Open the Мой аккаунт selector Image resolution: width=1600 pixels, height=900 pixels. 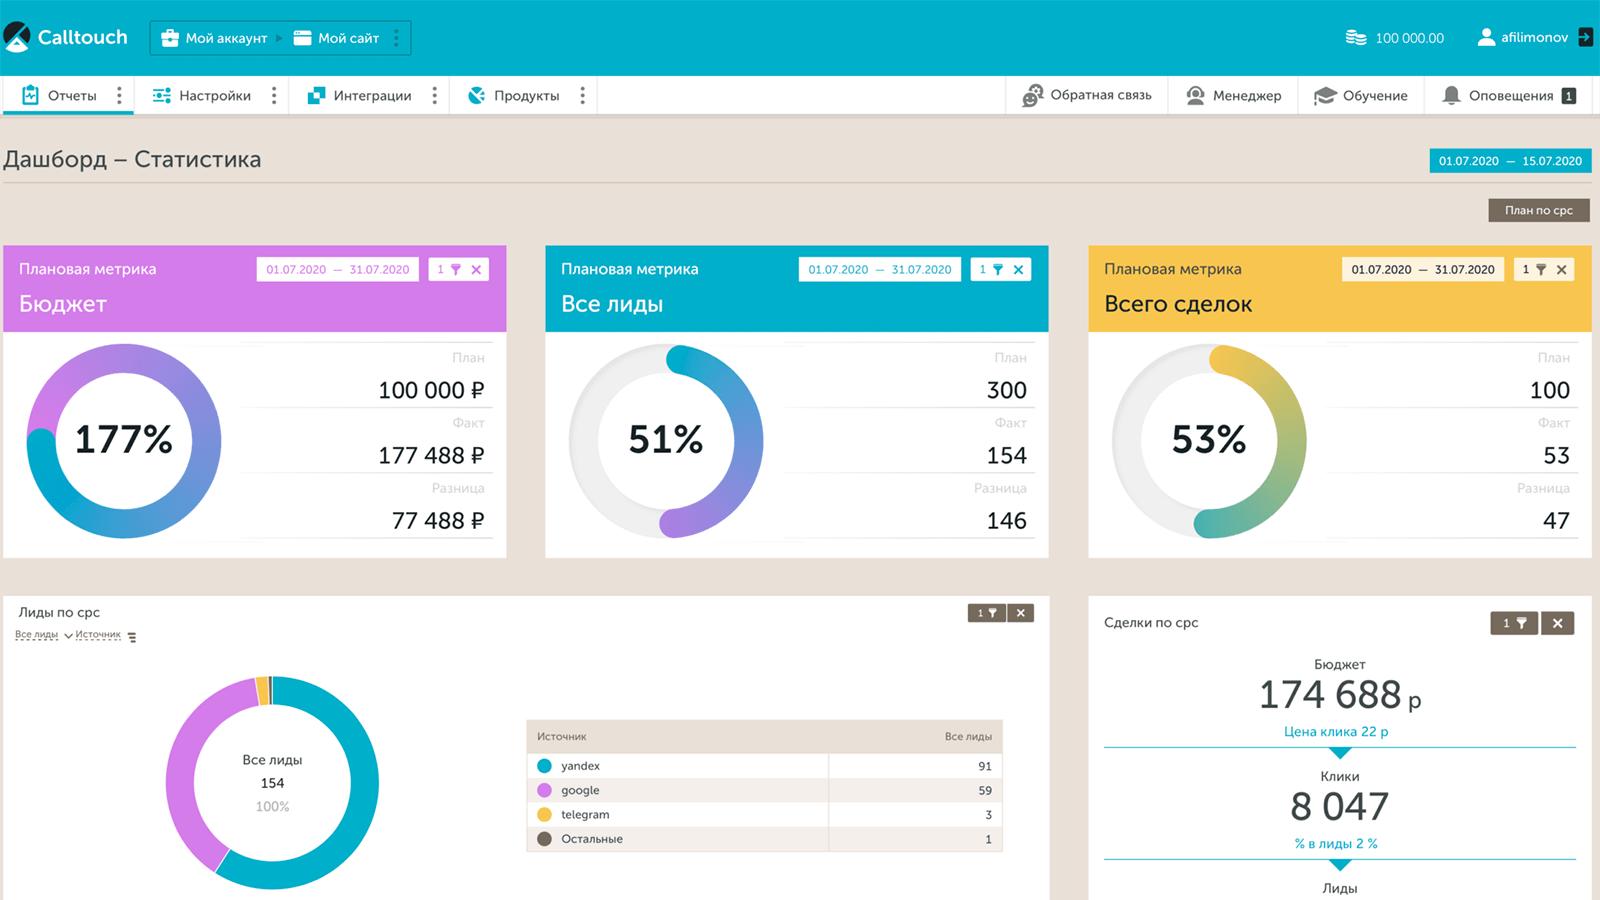214,38
